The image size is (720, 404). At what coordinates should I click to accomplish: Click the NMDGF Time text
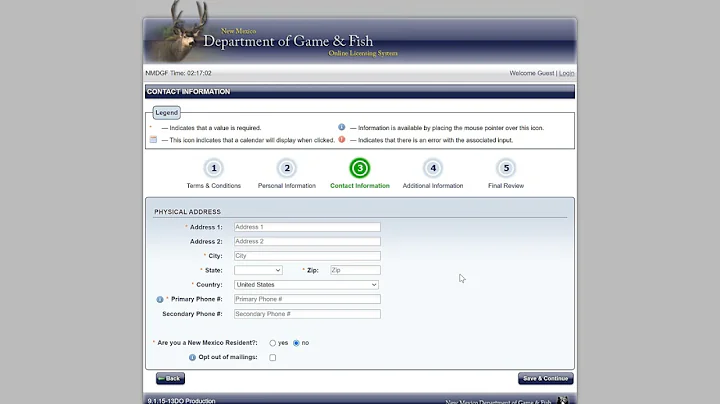pos(179,73)
